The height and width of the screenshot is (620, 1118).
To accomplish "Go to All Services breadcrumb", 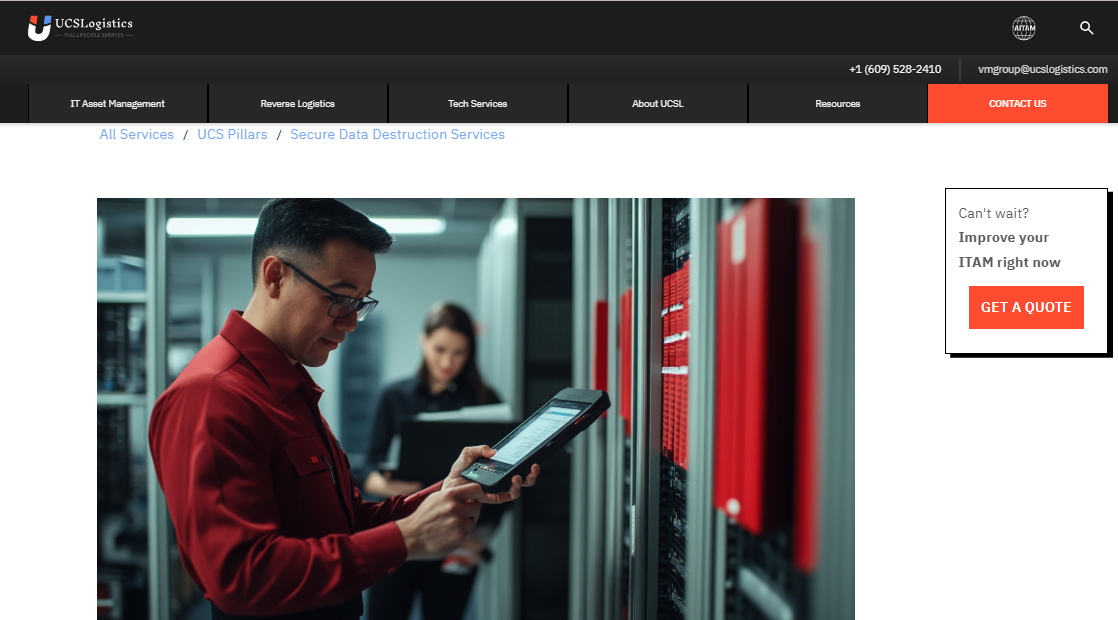I will click(137, 135).
